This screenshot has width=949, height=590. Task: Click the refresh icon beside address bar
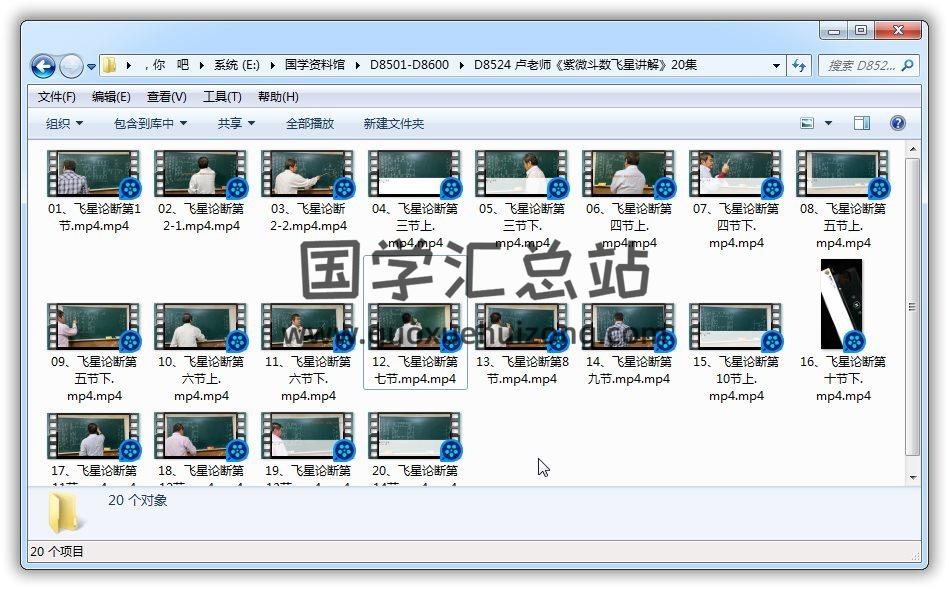(x=799, y=64)
